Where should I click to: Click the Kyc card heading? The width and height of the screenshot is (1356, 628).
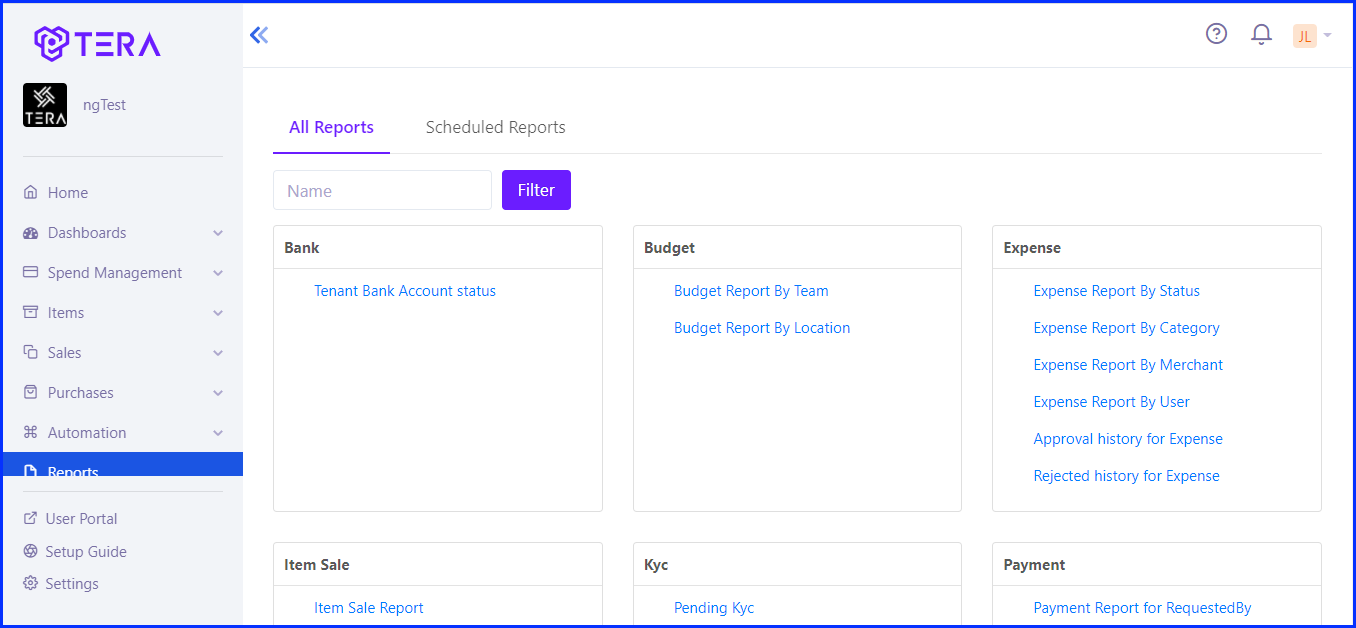pyautogui.click(x=656, y=564)
